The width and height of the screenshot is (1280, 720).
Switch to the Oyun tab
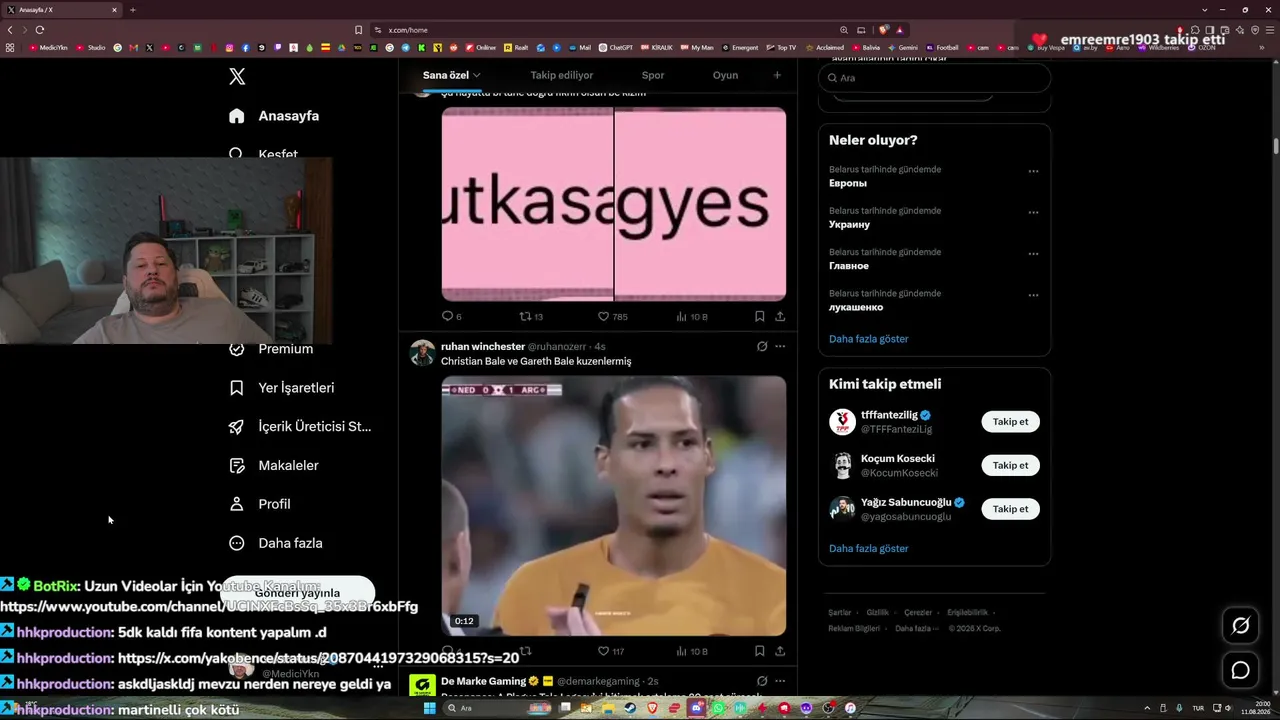pos(725,75)
